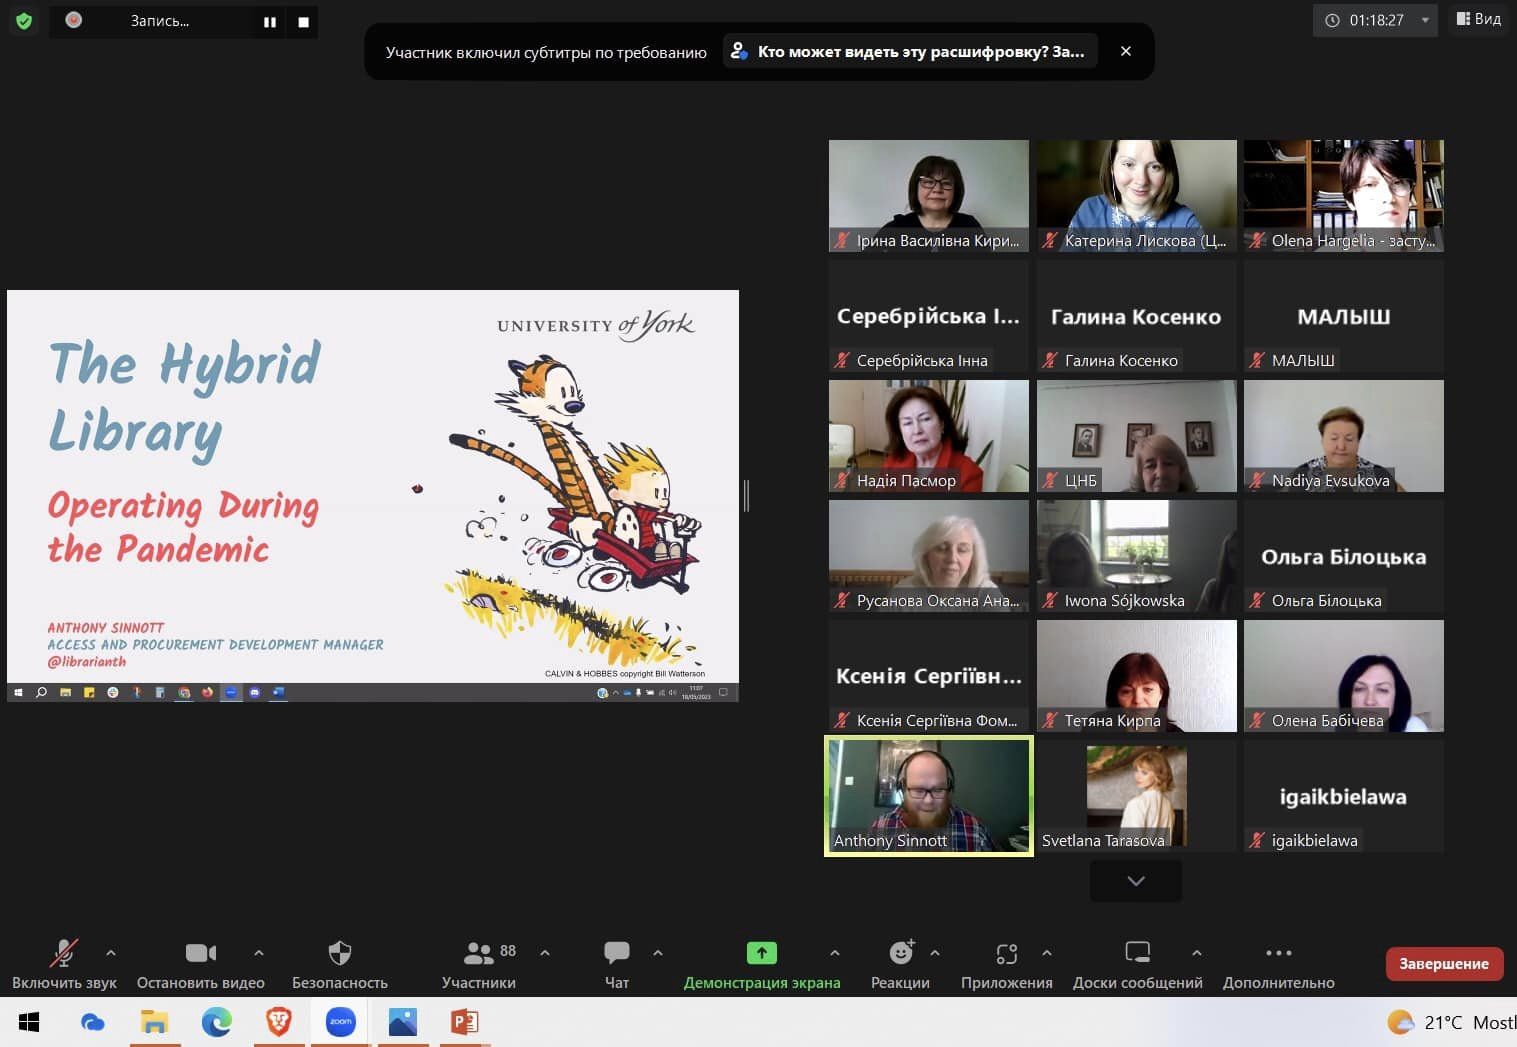The width and height of the screenshot is (1517, 1047).
Task: Click the divider handle beside shared slide
Action: (746, 495)
